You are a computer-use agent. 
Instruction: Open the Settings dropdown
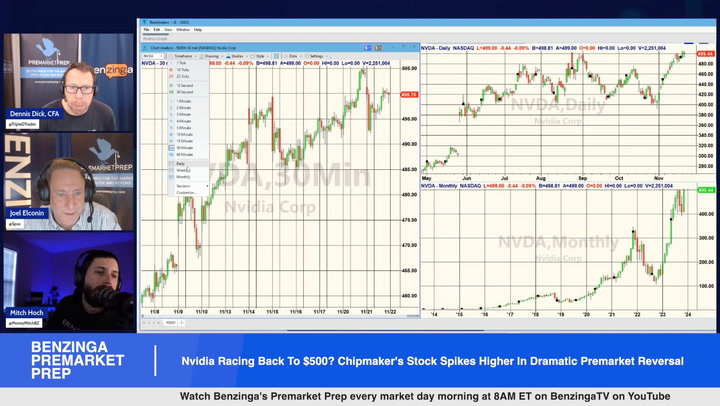[316, 56]
